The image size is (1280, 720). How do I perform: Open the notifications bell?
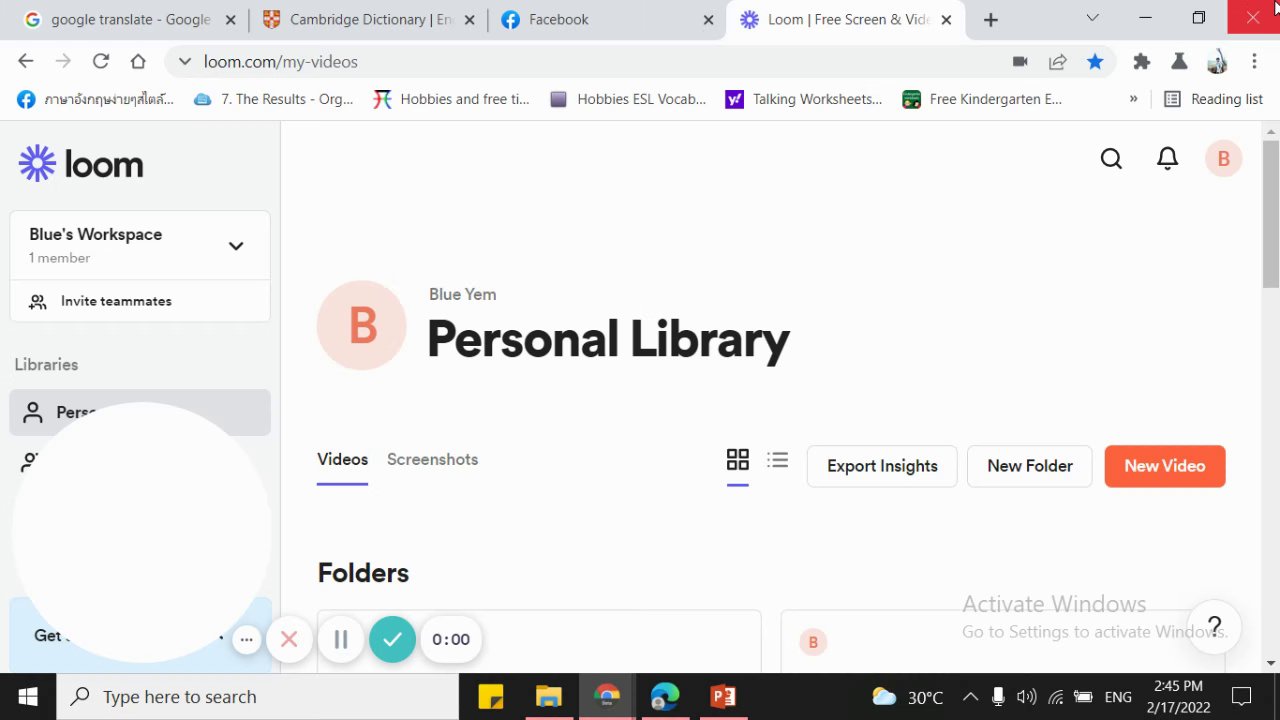coord(1167,159)
